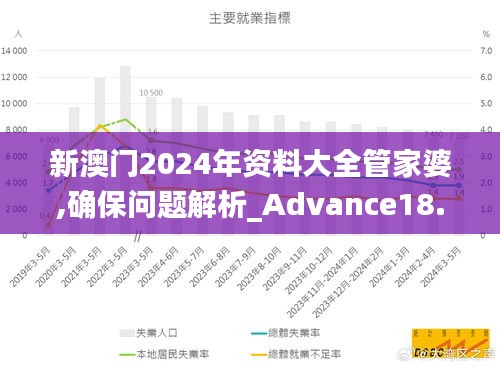
Task: Click the tallest grey bar for 2022年3-5月
Action: 125,151
